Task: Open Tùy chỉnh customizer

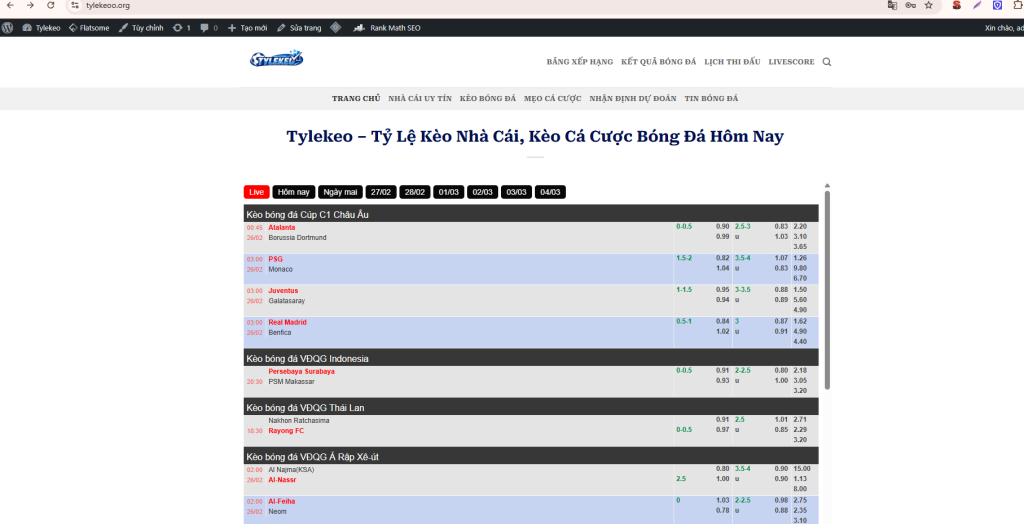Action: tap(141, 28)
